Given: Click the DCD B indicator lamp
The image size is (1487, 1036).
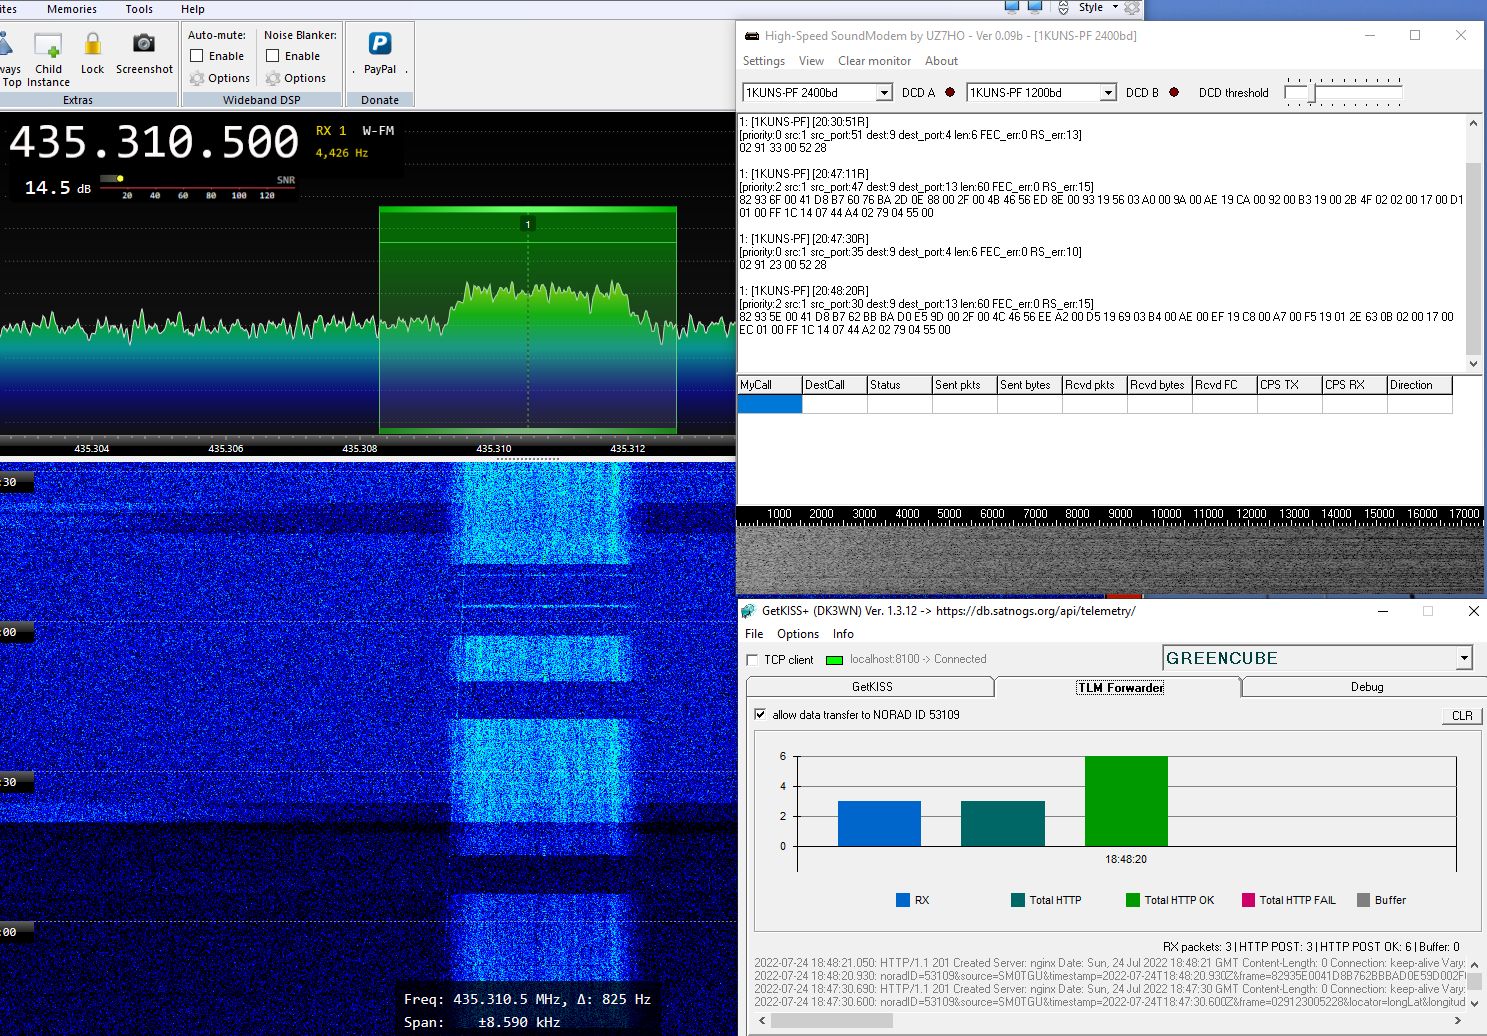Looking at the screenshot, I should coord(1173,92).
